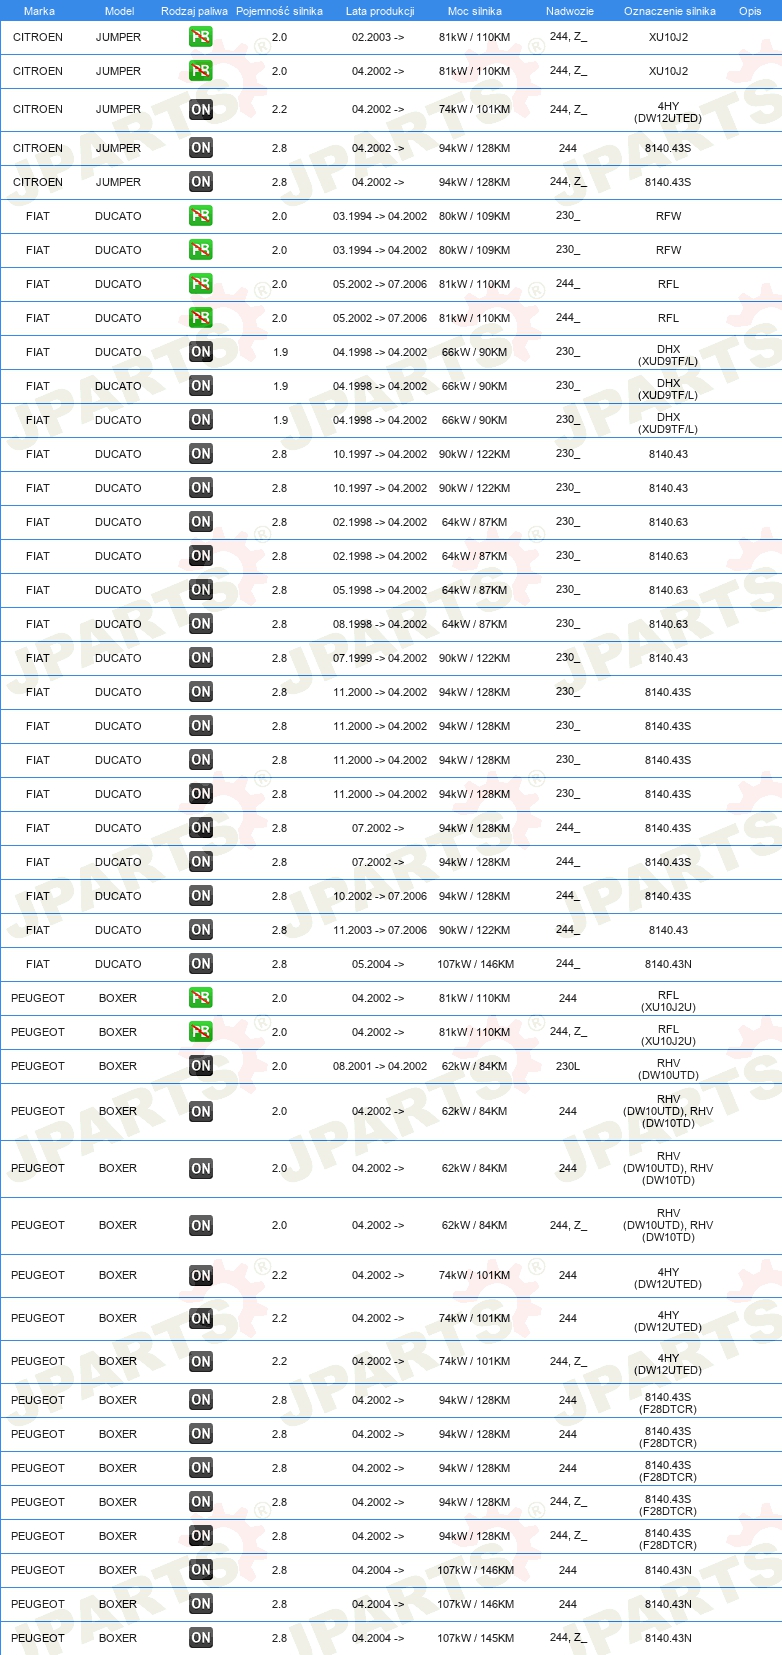Viewport: 782px width, 1655px height.
Task: Click the Oznaczenie silnika column header
Action: coord(670,11)
